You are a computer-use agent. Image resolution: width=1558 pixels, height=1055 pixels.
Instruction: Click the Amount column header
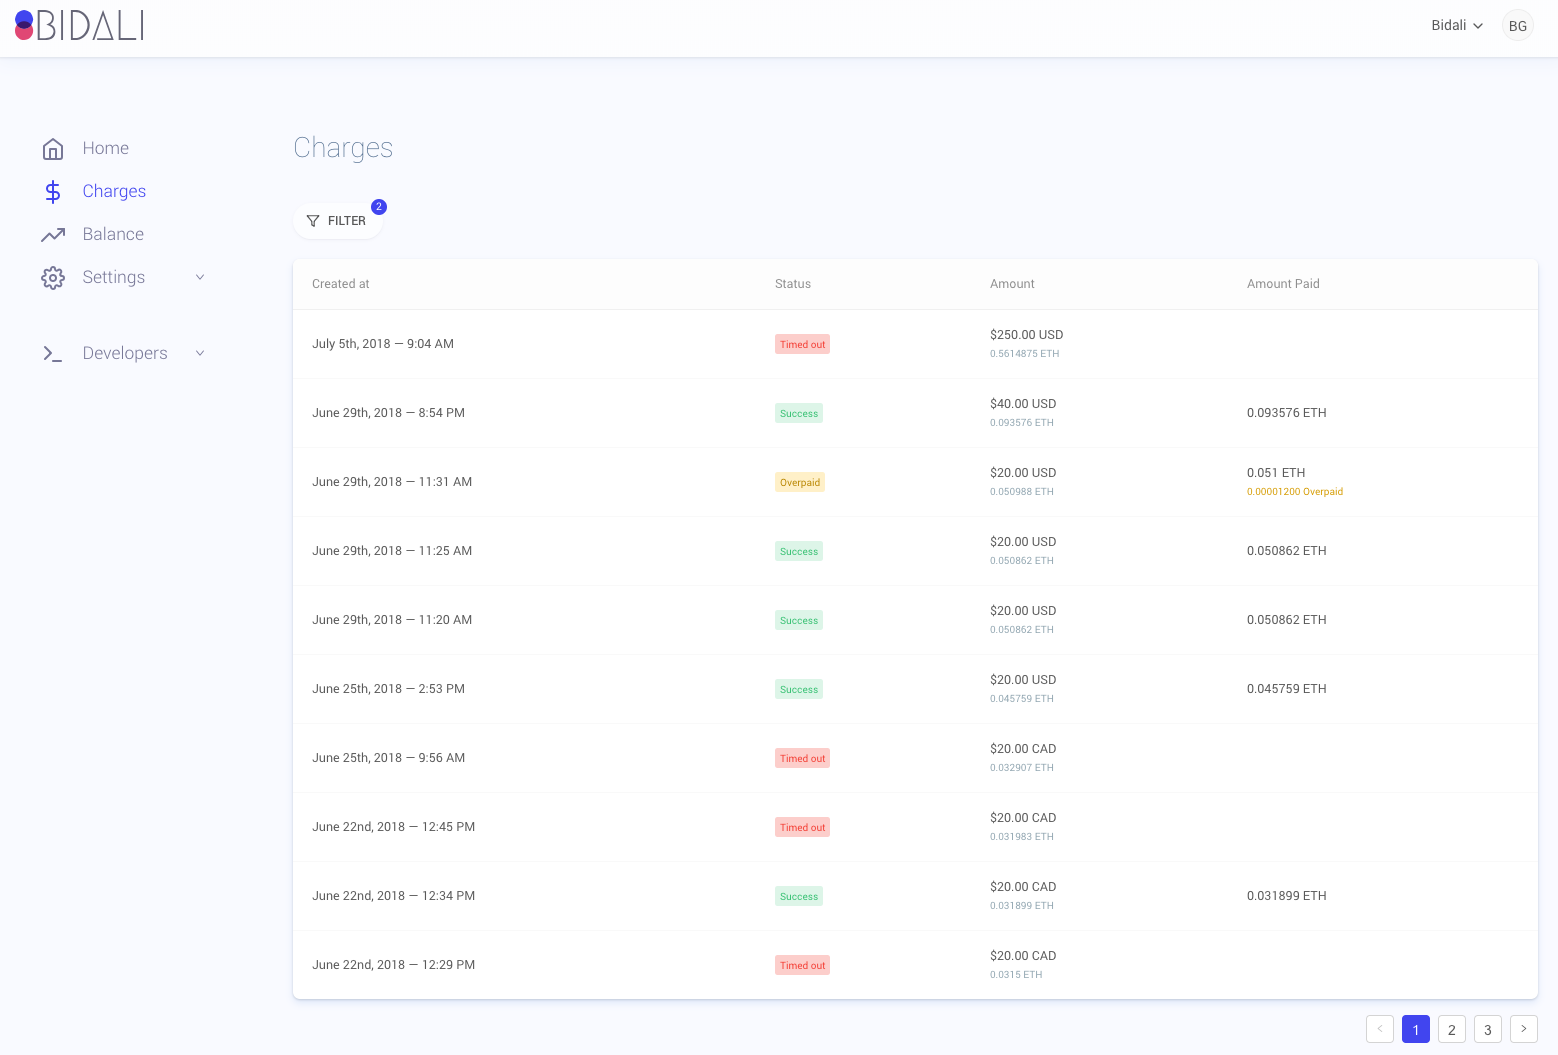(x=1012, y=284)
